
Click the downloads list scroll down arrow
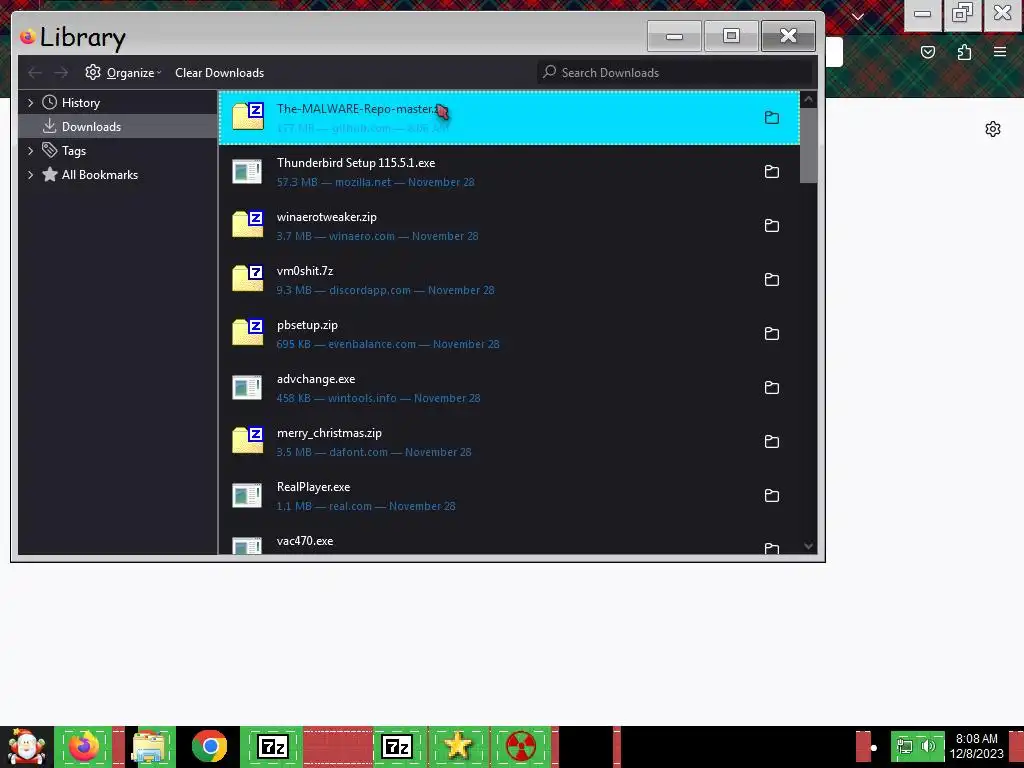pyautogui.click(x=808, y=547)
